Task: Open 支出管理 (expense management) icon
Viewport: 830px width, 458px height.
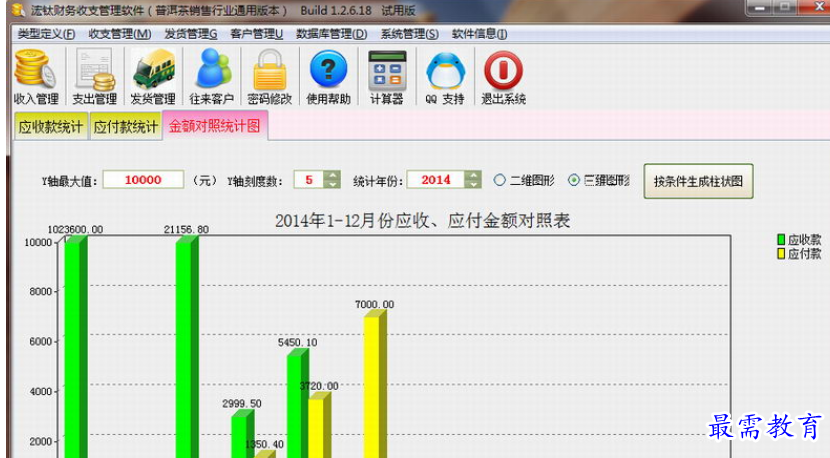Action: point(95,69)
